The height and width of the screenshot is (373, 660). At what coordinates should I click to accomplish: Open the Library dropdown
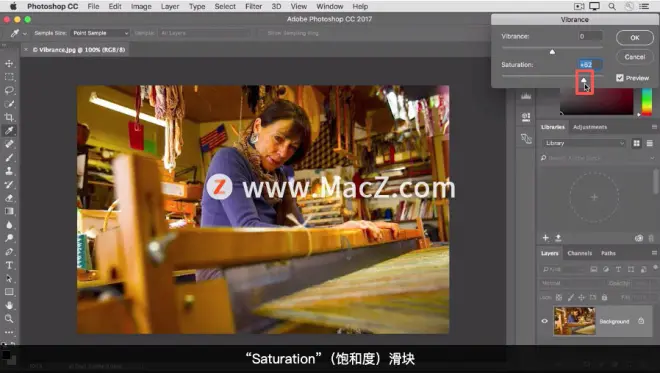point(584,143)
